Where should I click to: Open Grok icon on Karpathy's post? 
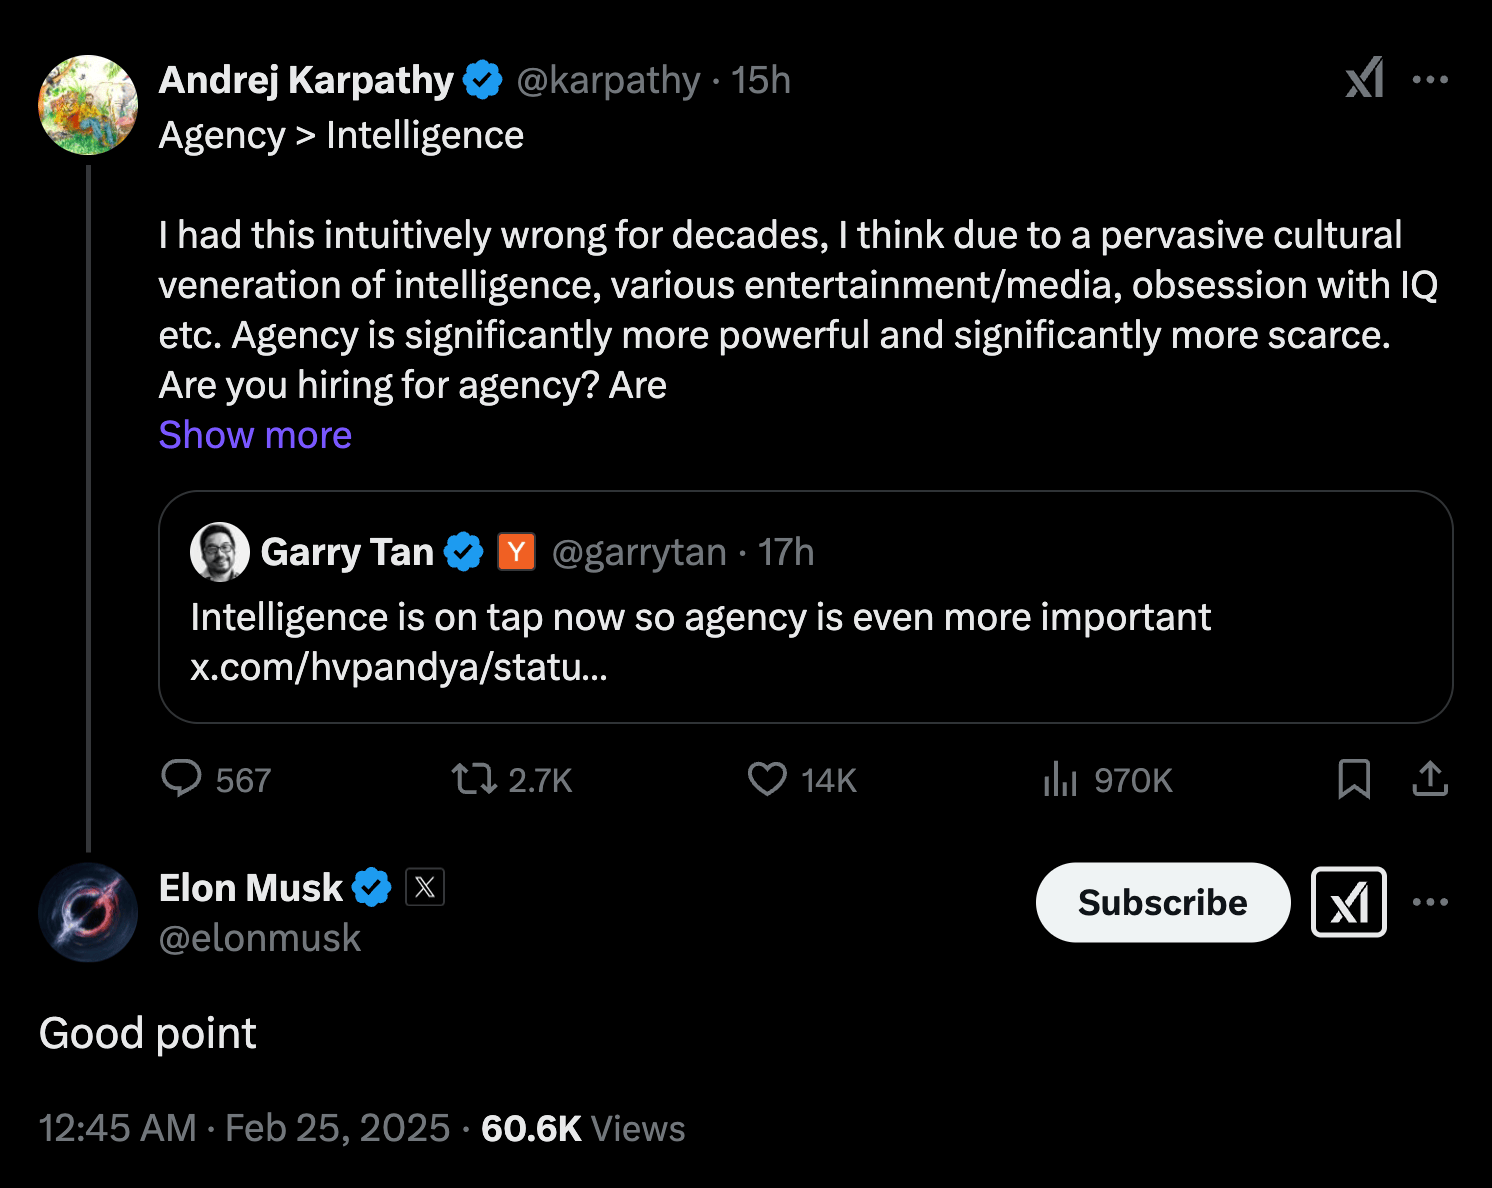(x=1365, y=78)
